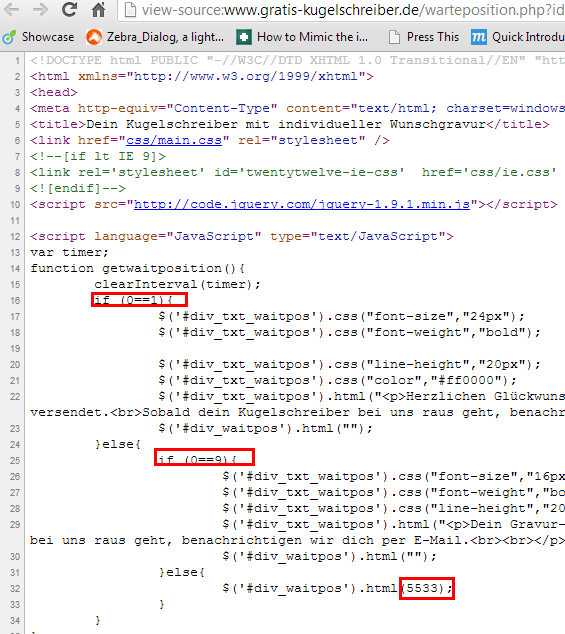Reload the page with the refresh icon
Screen dimensions: 565x634
(69, 9)
